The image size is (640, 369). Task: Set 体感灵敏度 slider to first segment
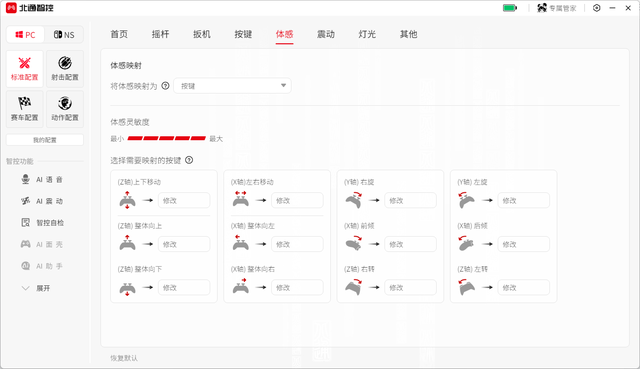[x=135, y=138]
